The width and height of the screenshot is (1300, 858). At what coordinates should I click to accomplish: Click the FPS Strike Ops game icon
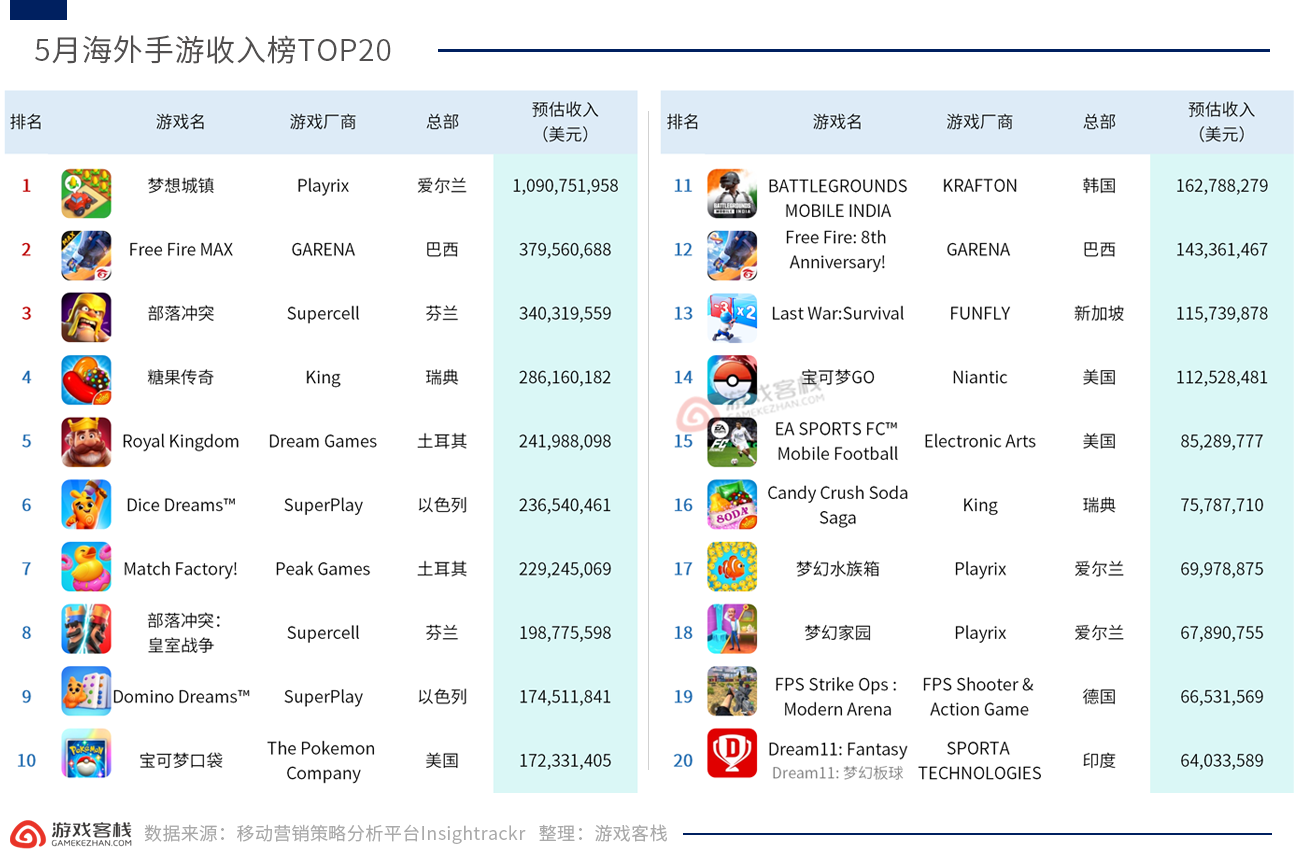pos(732,691)
